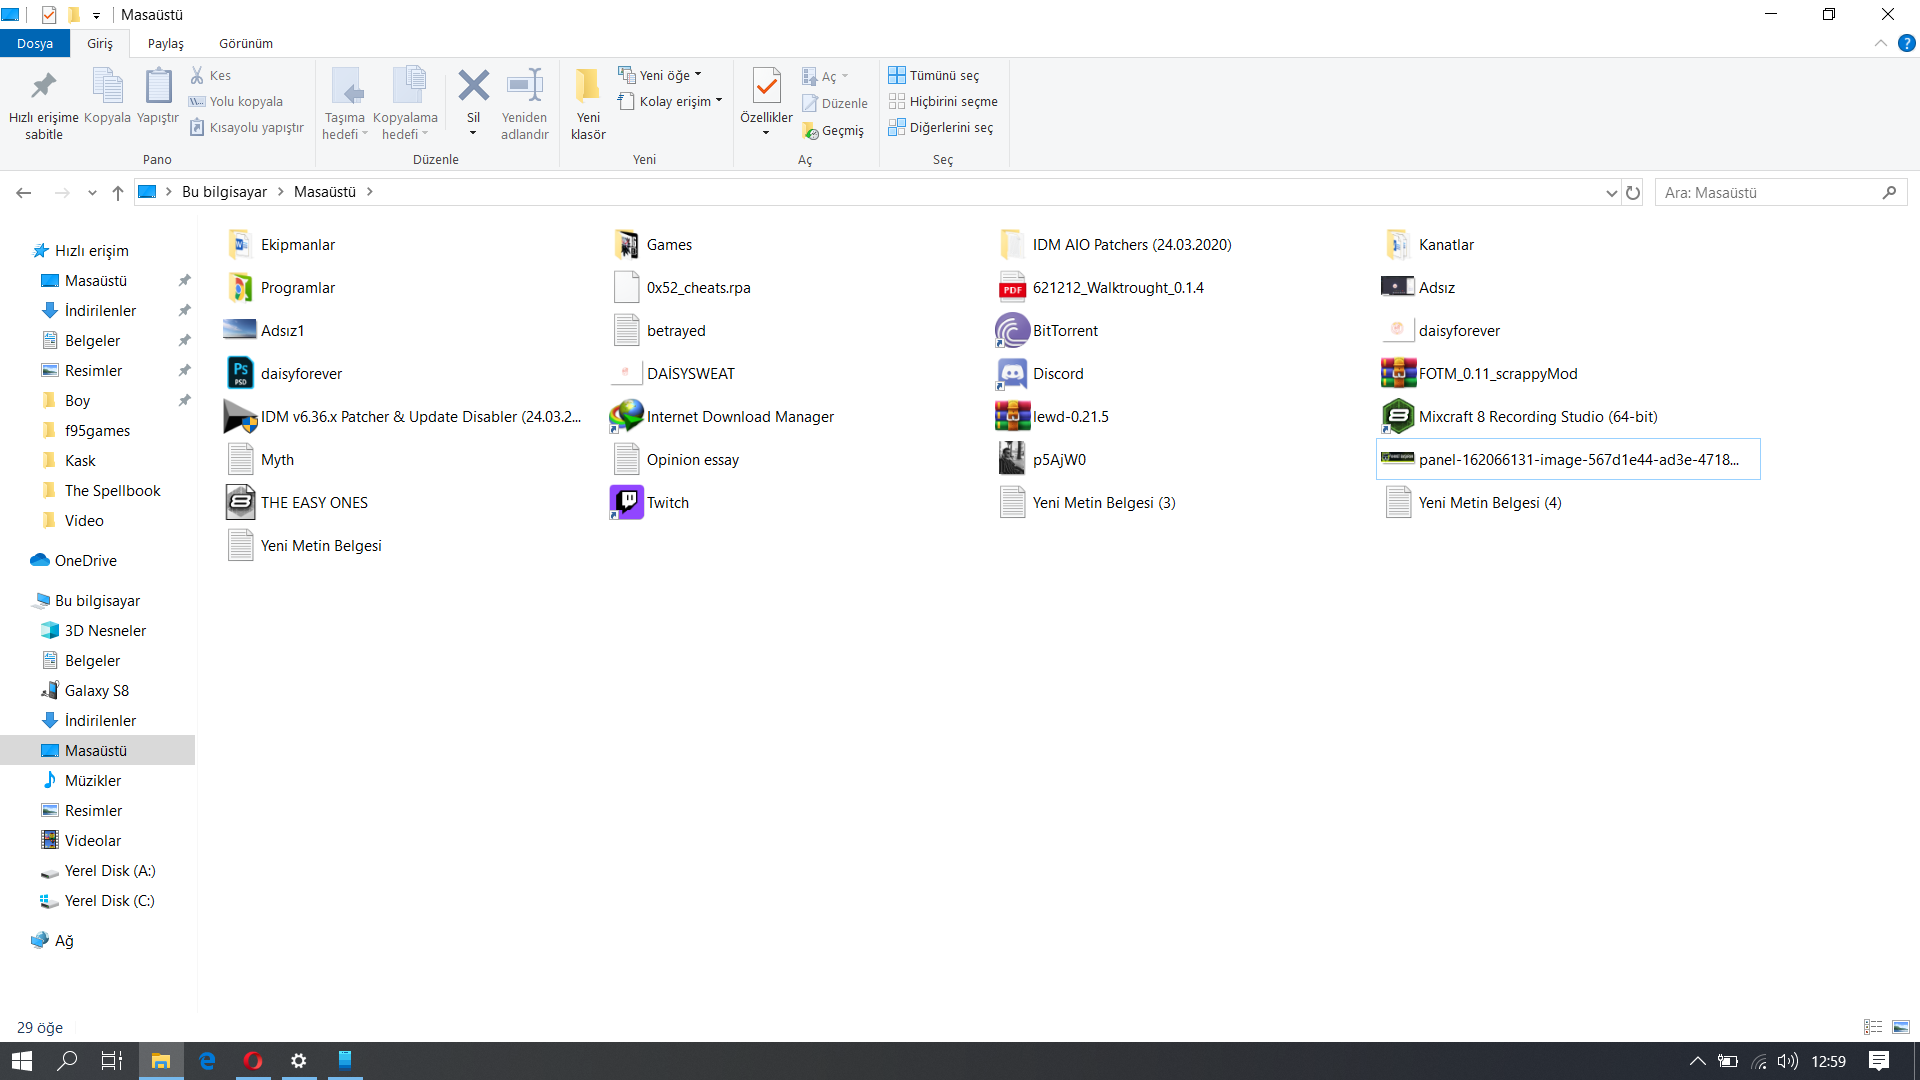This screenshot has width=1920, height=1080.
Task: Select the Twitch shortcut icon
Action: point(626,502)
